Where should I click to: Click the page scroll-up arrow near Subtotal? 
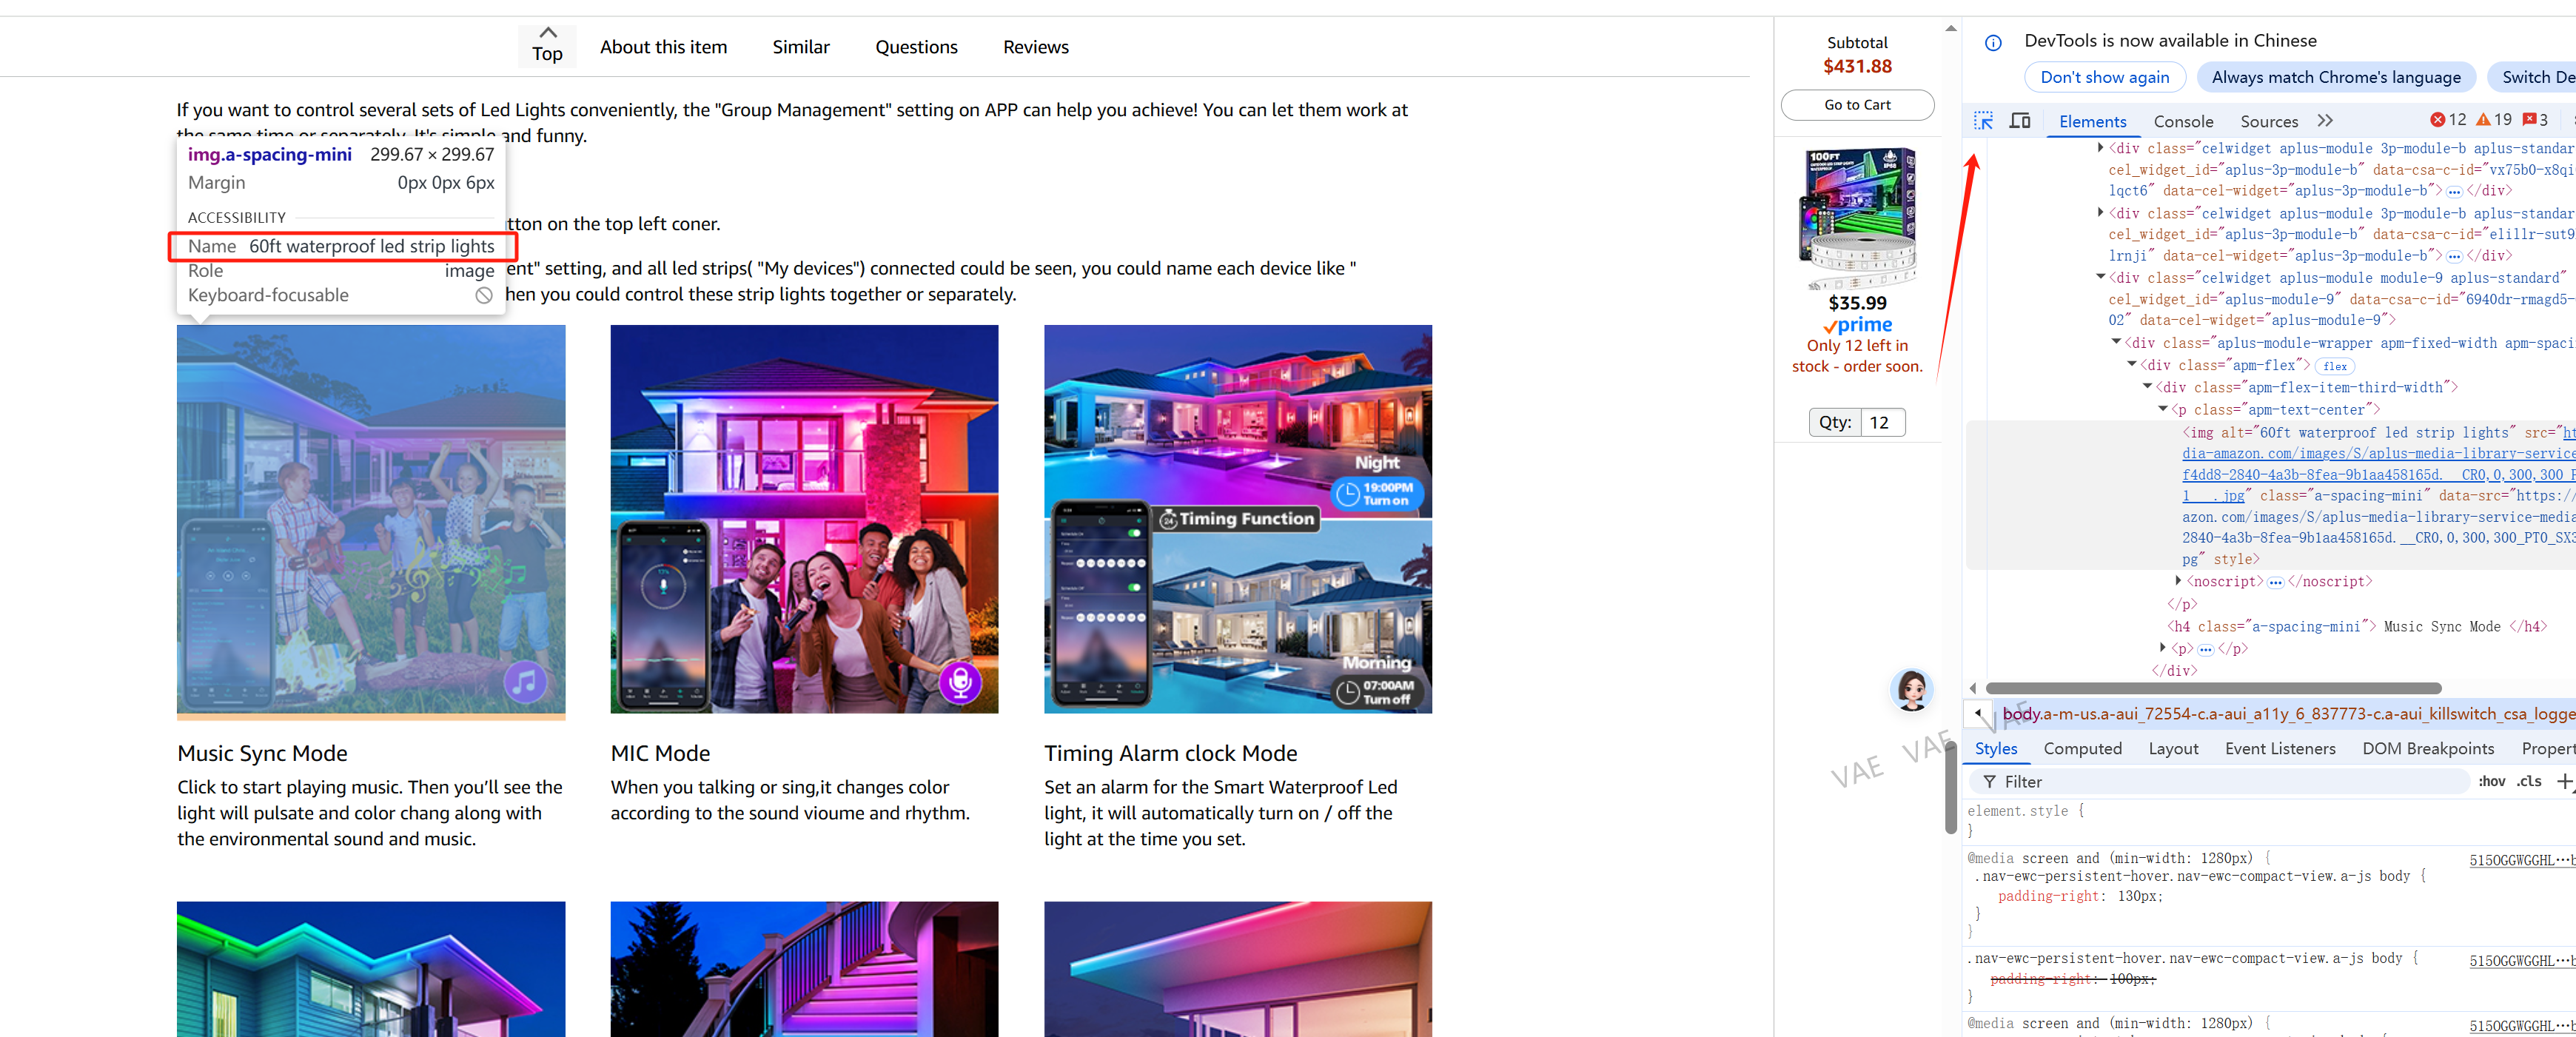coord(1951,29)
